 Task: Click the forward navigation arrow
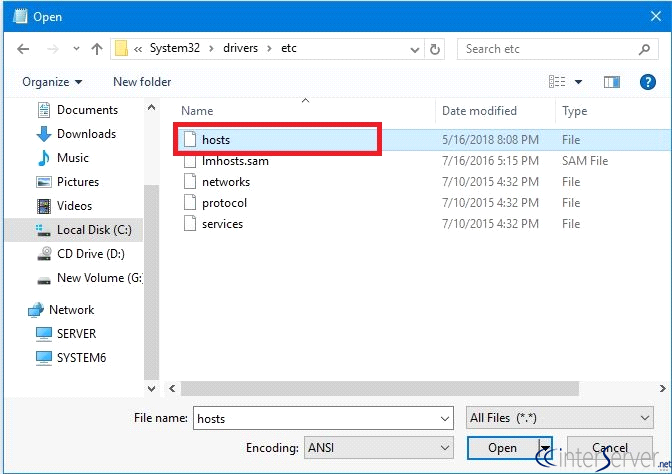coord(53,49)
